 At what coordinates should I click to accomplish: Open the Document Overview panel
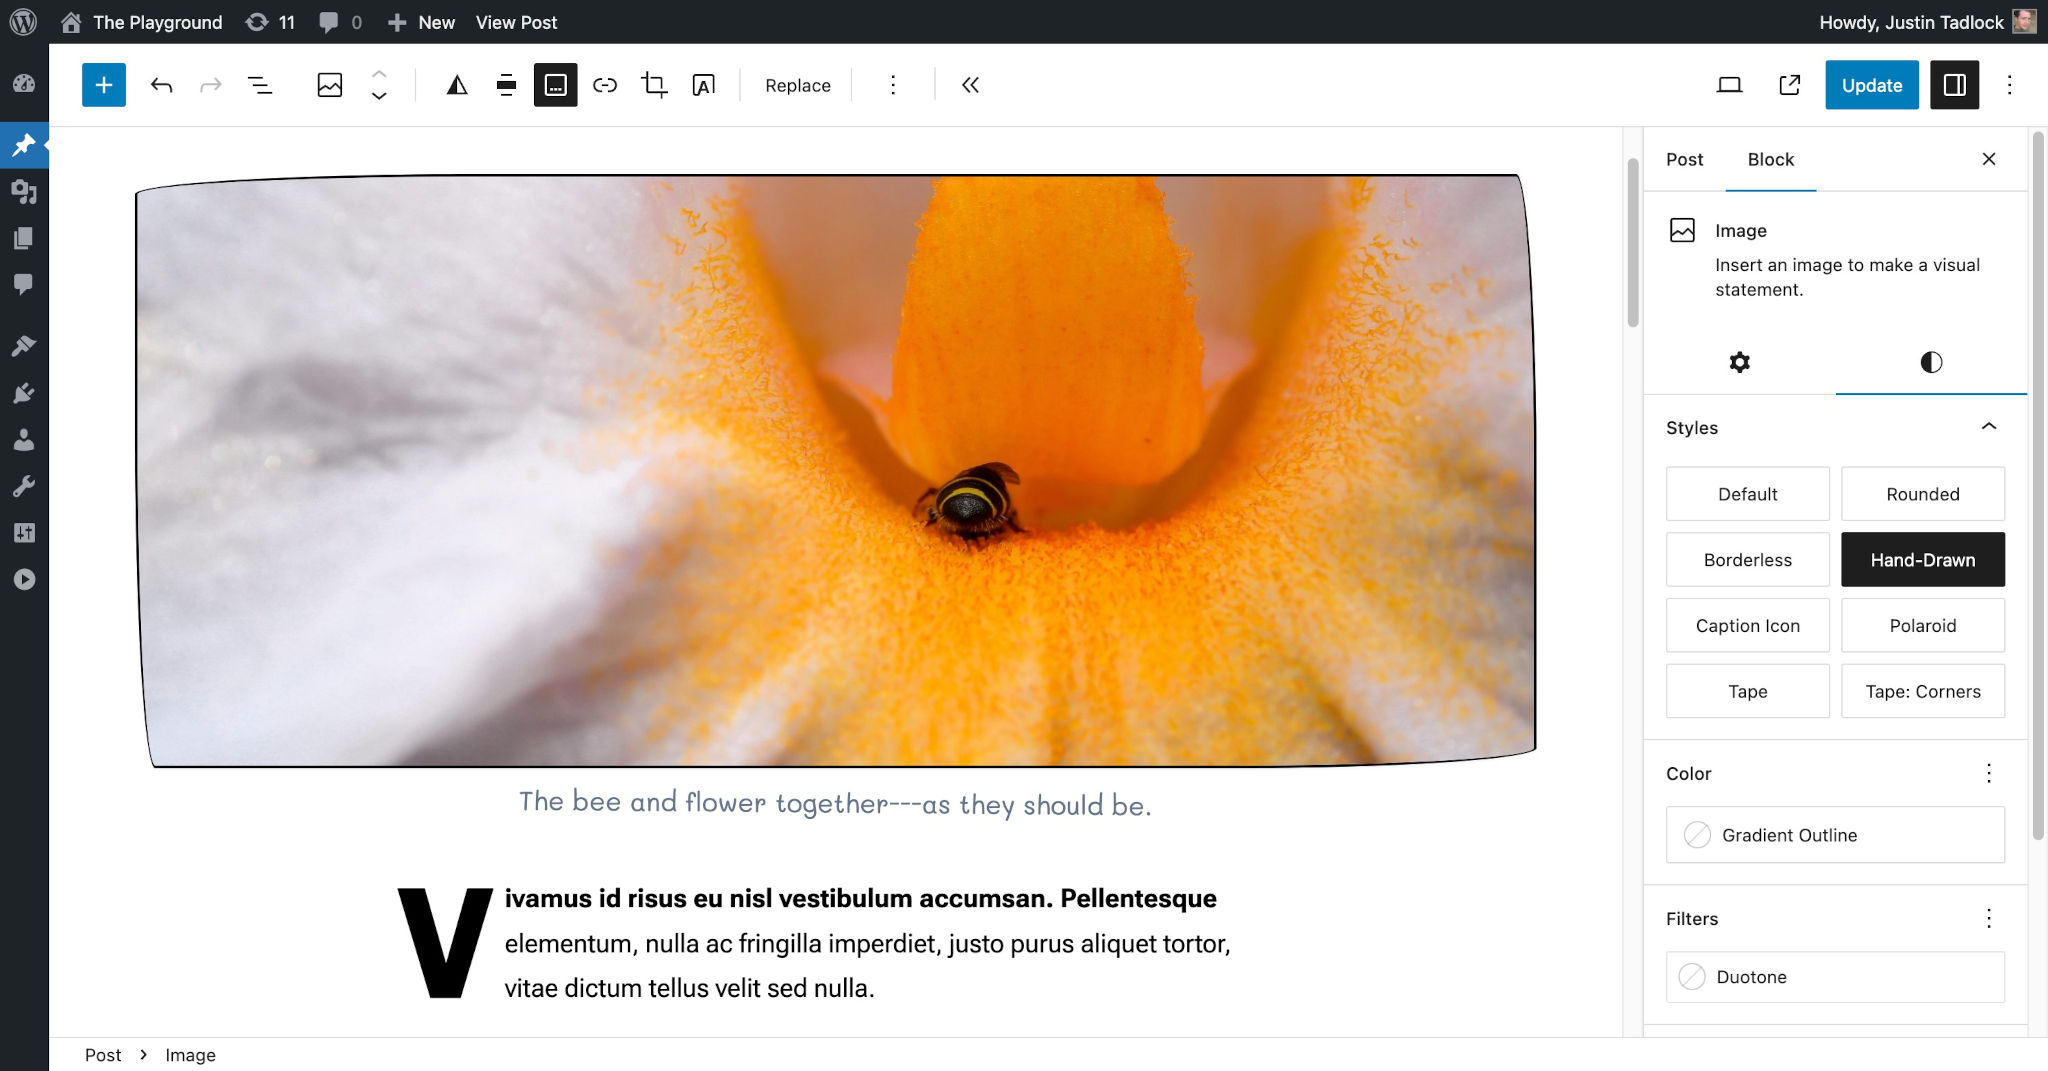click(x=258, y=85)
